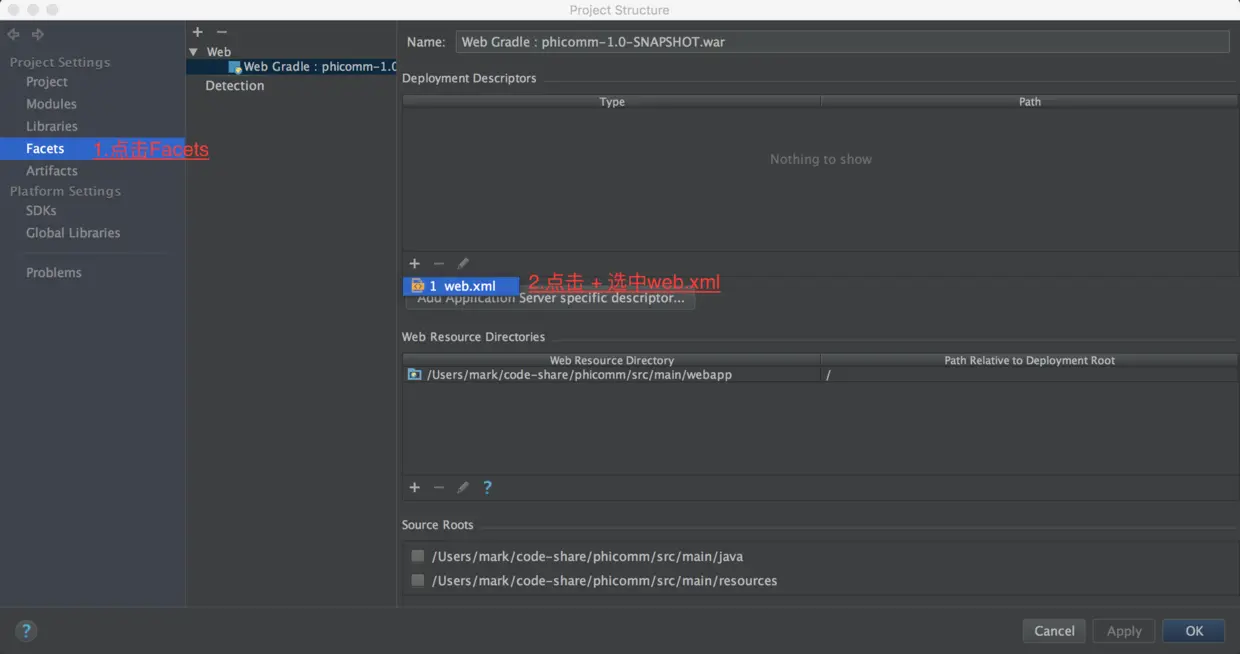Image resolution: width=1240 pixels, height=654 pixels.
Task: Open Problems section
Action: click(x=54, y=273)
